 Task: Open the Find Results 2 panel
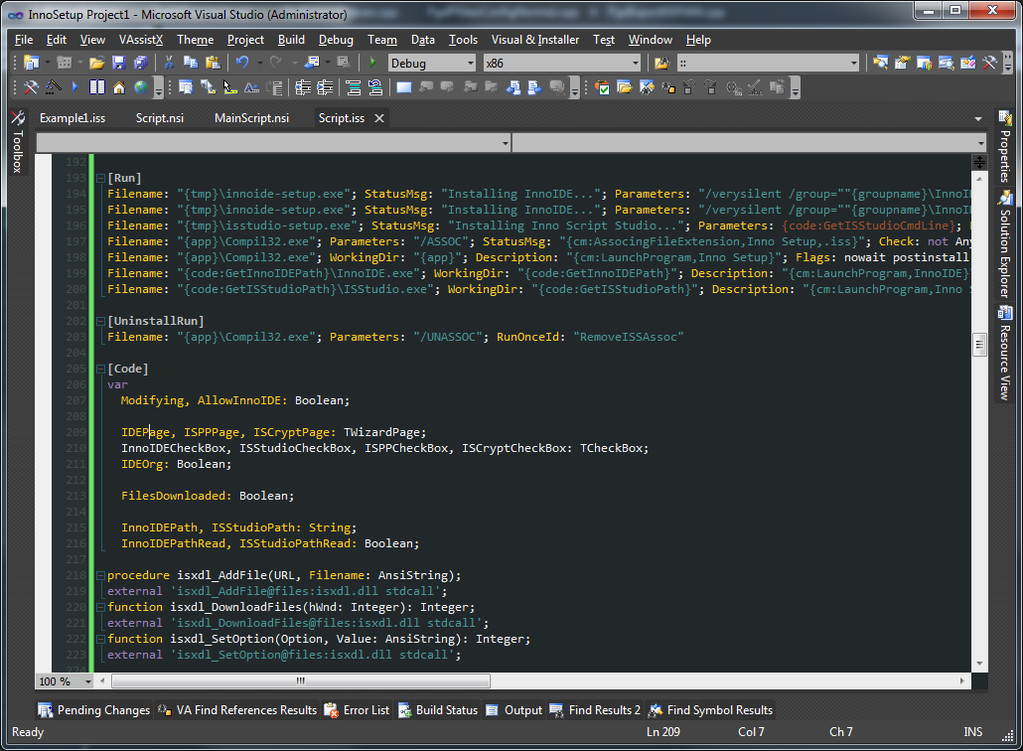(x=596, y=710)
